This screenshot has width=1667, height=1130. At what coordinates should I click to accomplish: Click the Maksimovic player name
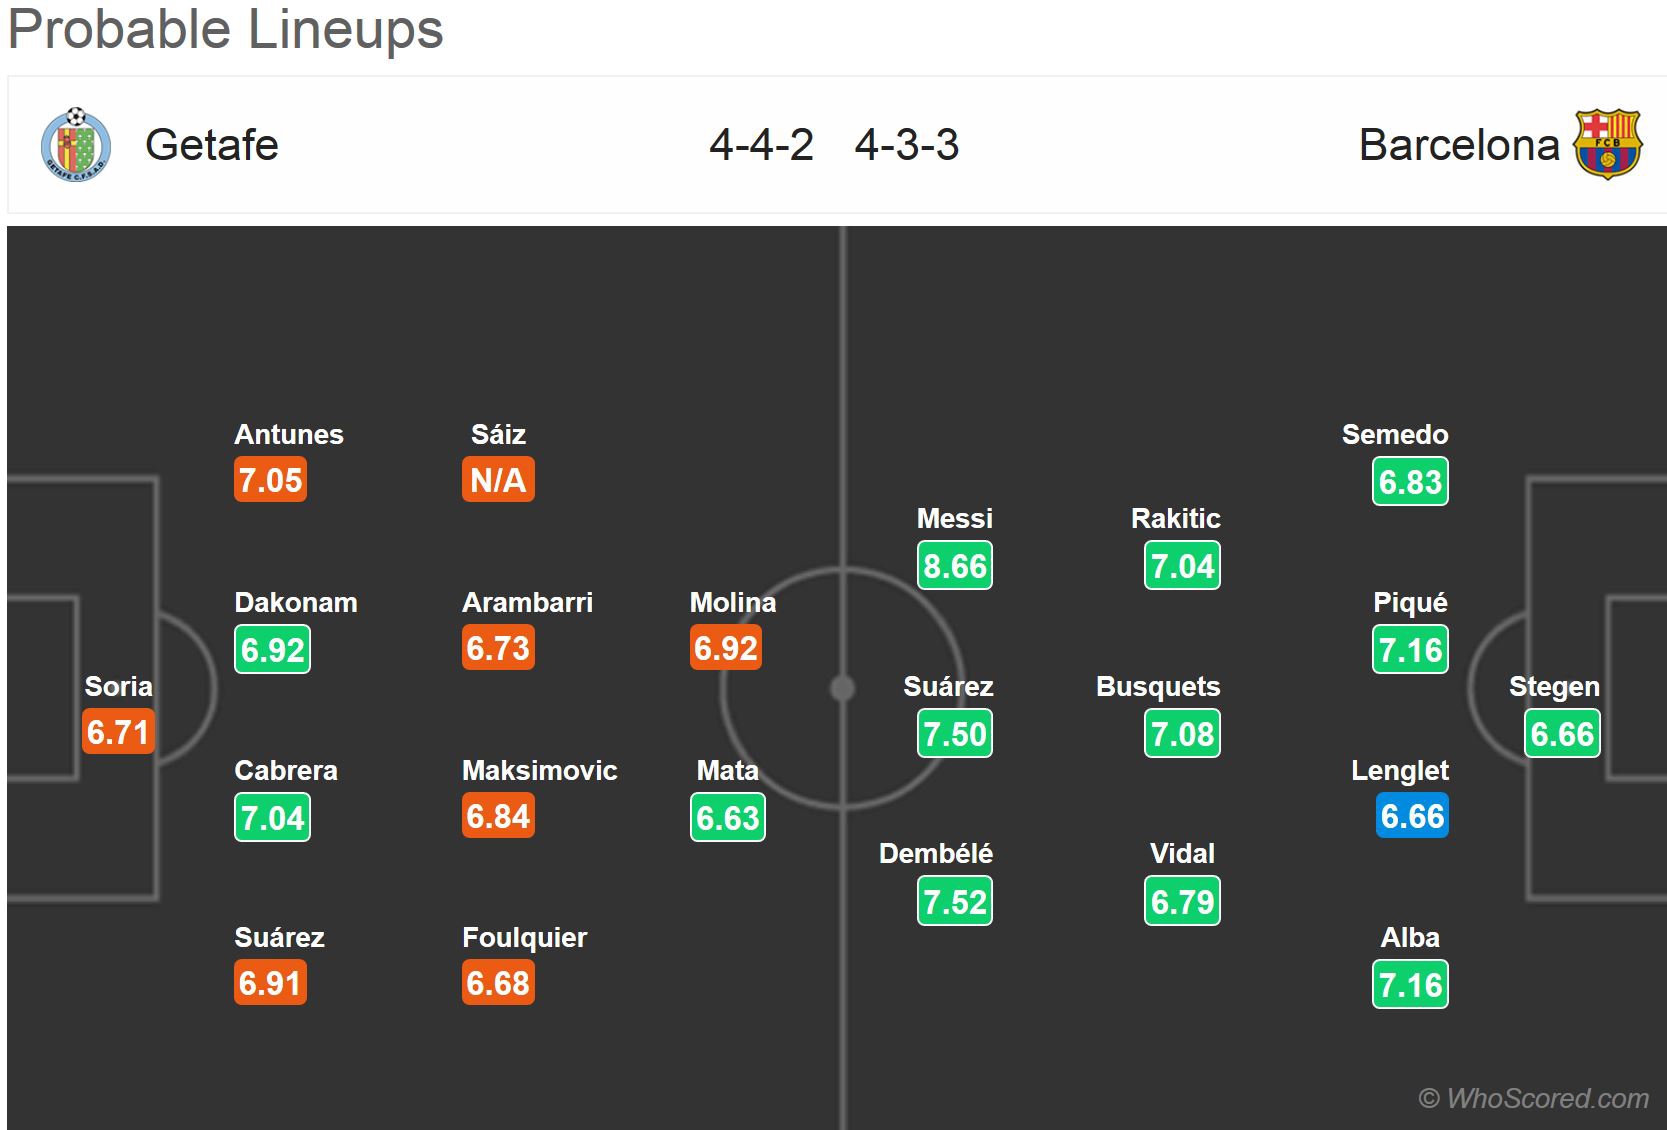click(539, 771)
